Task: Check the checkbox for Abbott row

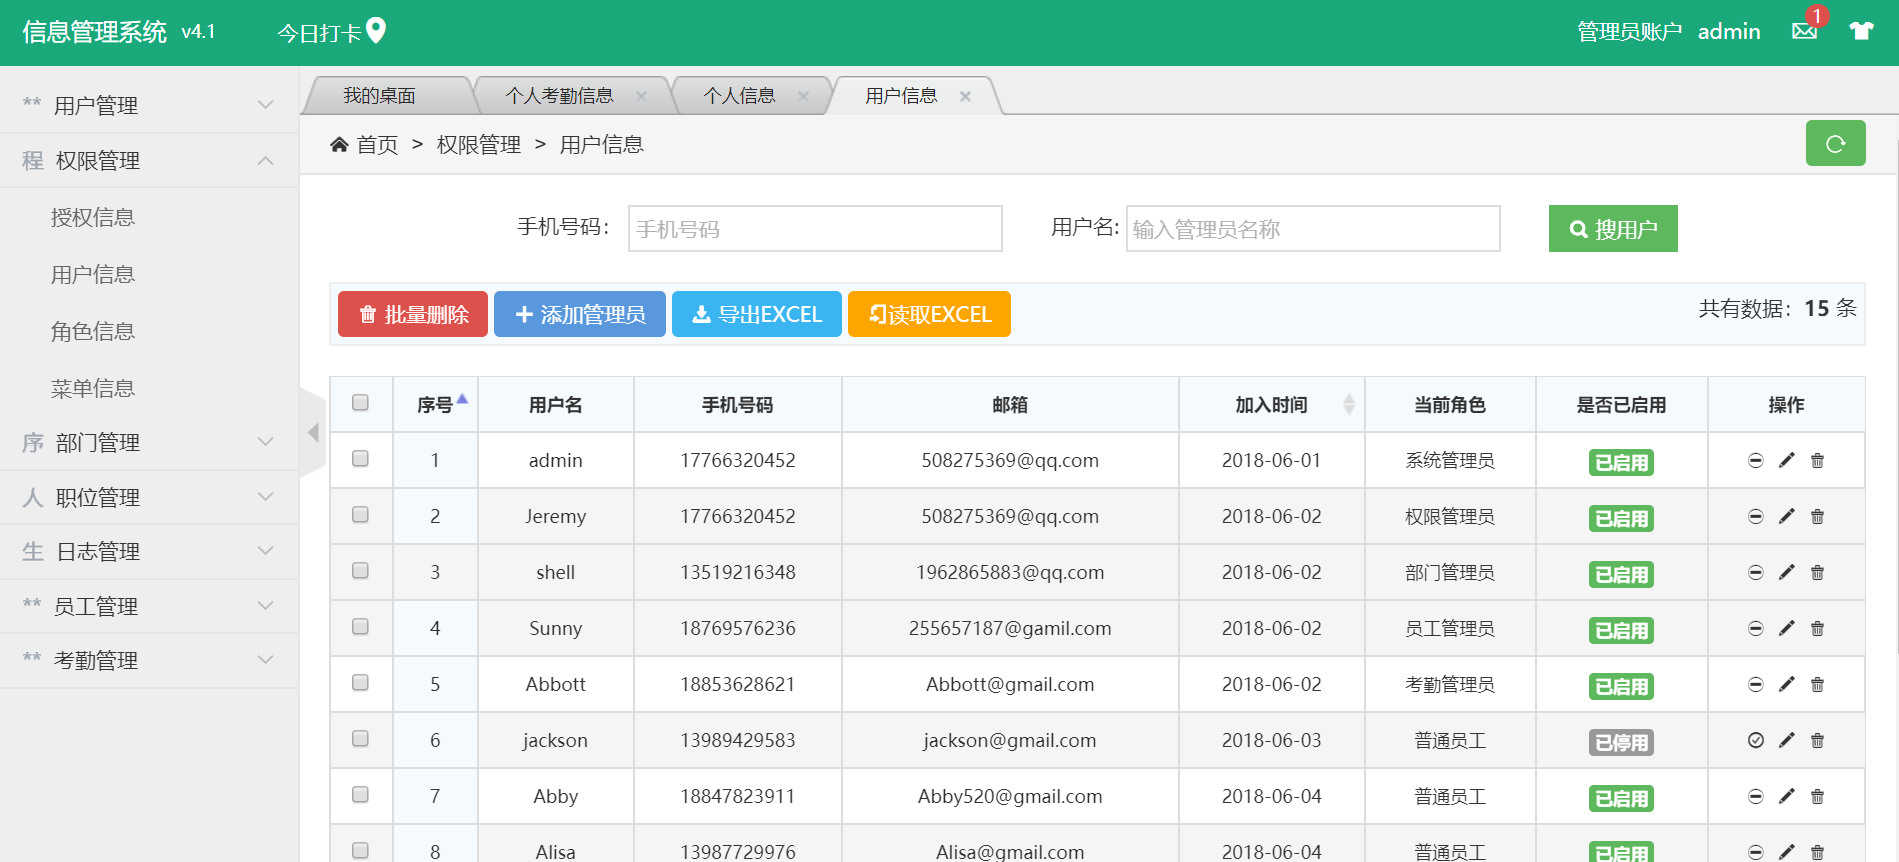Action: pos(360,682)
